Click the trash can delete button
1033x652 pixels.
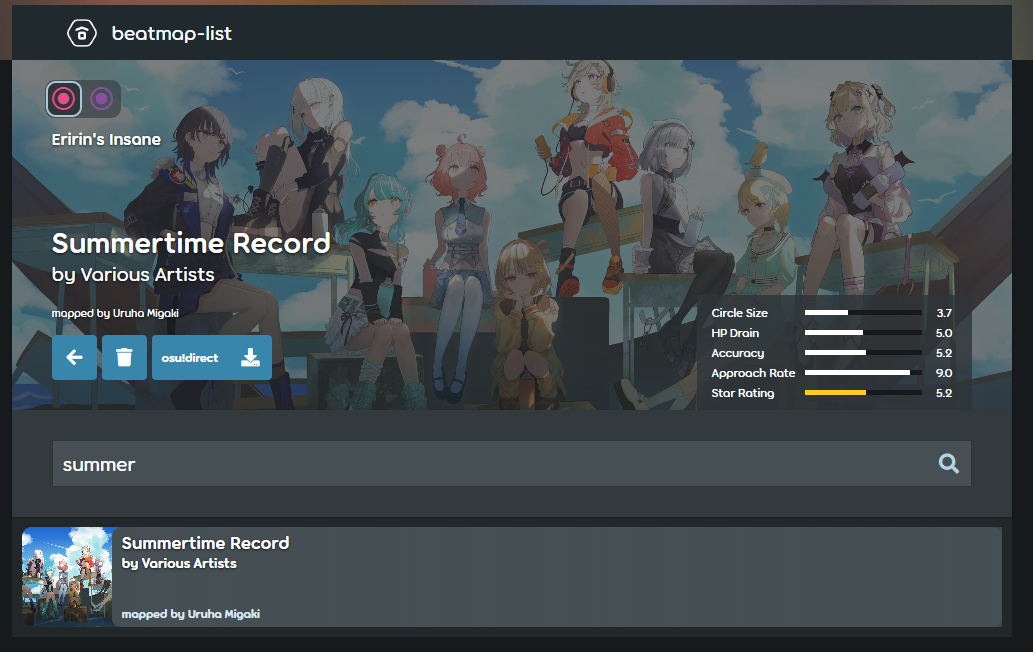(124, 357)
